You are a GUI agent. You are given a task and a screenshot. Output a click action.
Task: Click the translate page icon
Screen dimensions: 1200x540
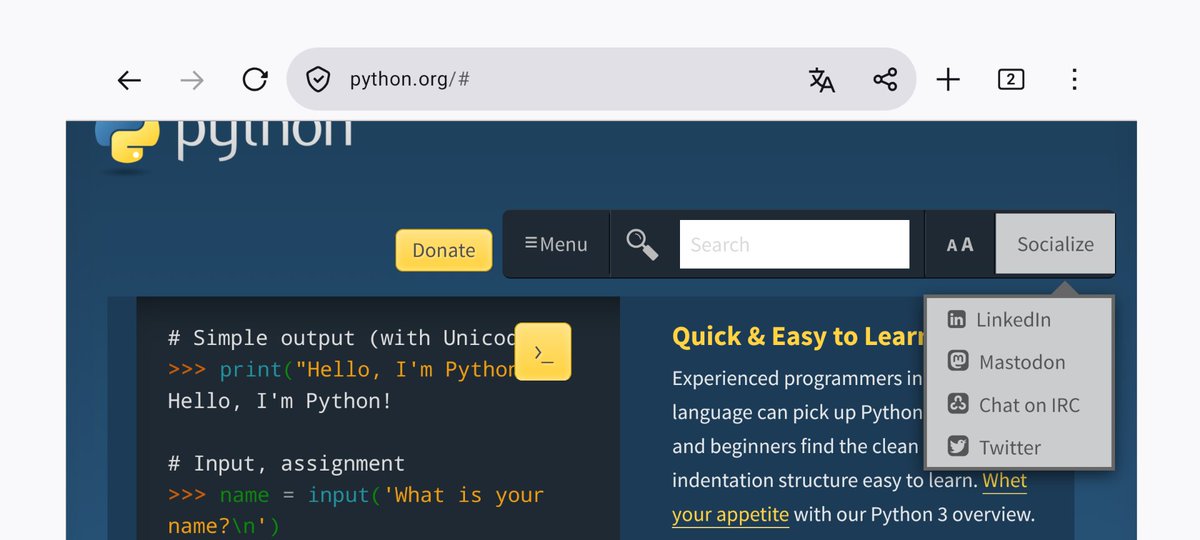822,80
